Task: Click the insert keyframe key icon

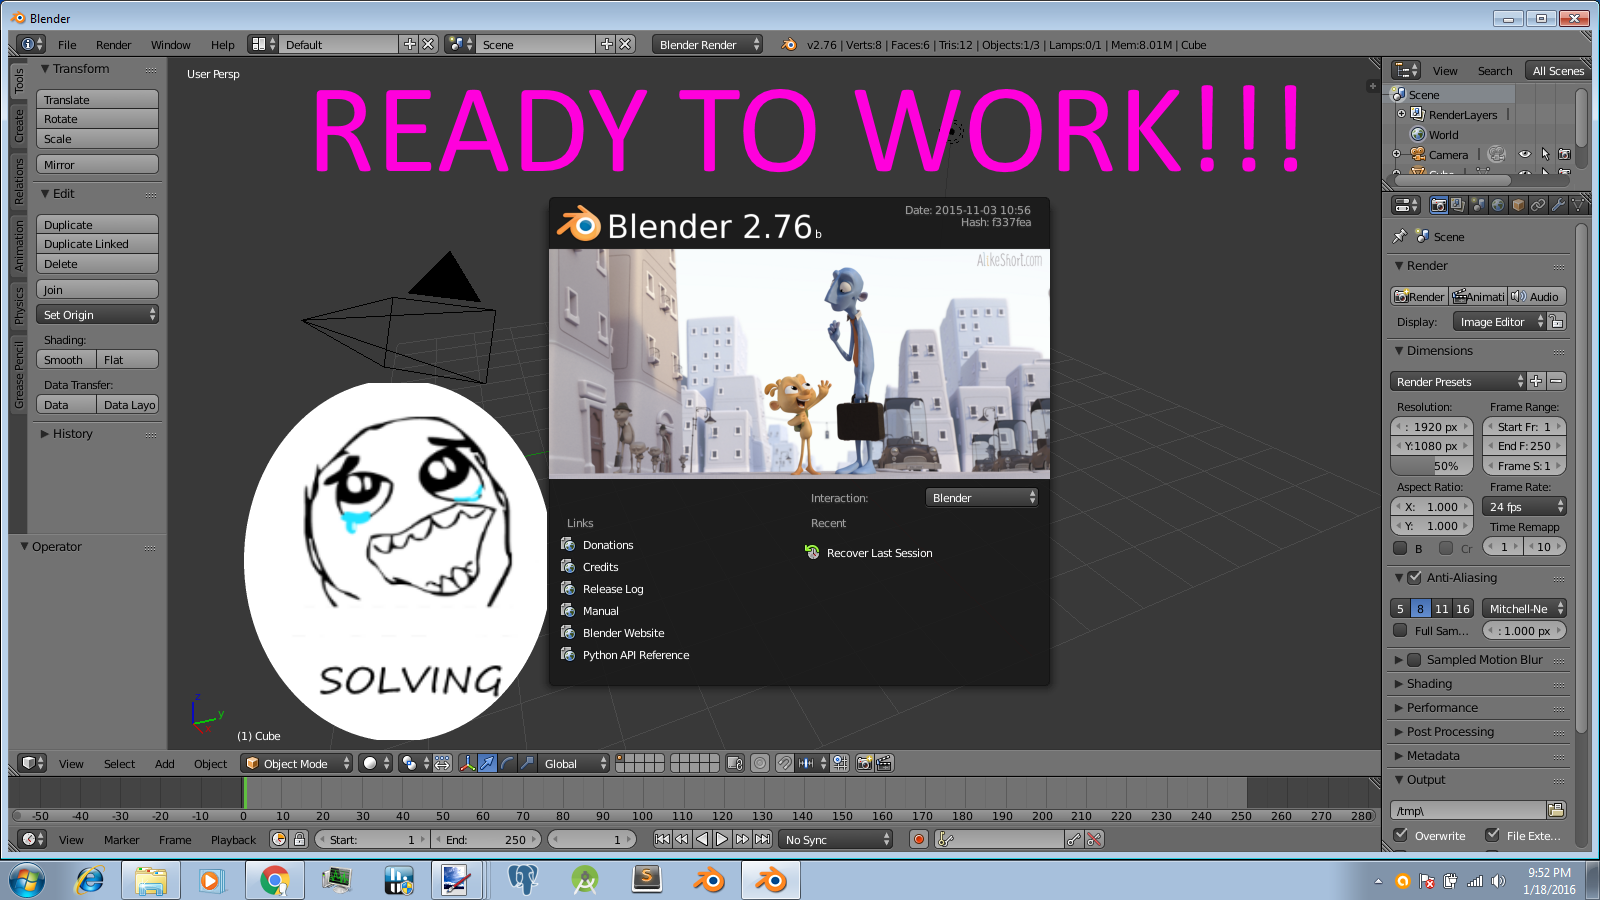Action: point(1074,839)
